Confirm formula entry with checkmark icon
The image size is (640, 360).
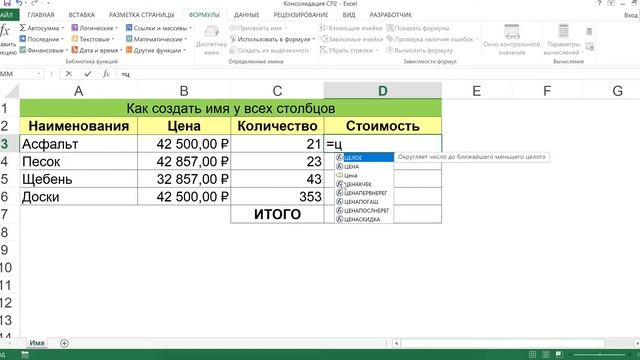point(88,74)
